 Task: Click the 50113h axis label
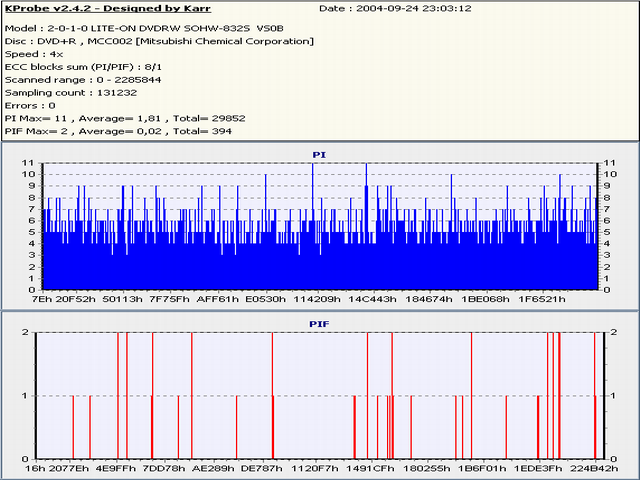coord(122,299)
